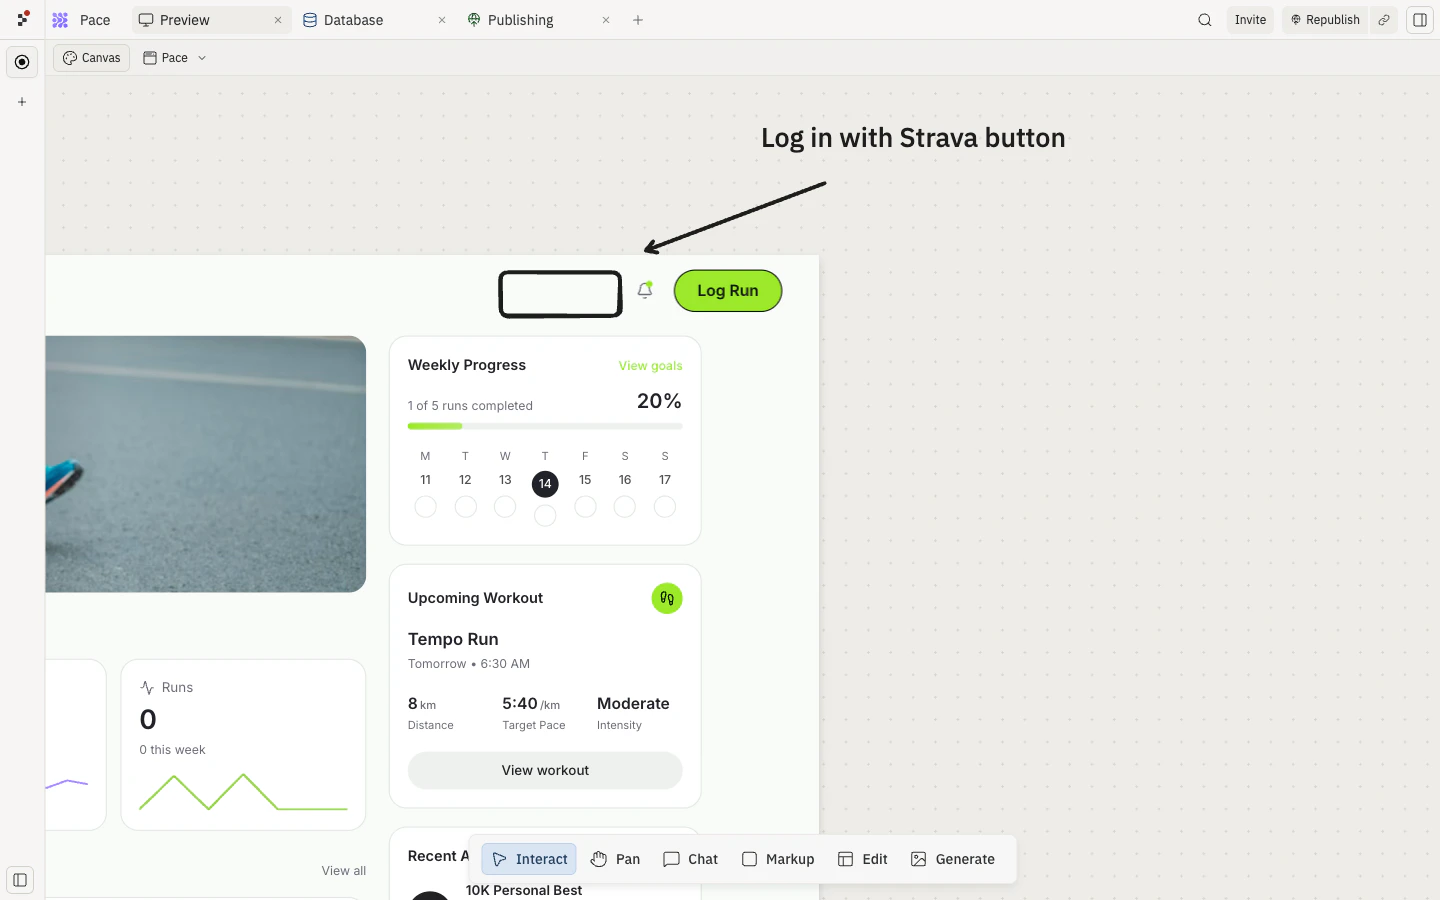Open notifications bell icon

click(x=645, y=290)
